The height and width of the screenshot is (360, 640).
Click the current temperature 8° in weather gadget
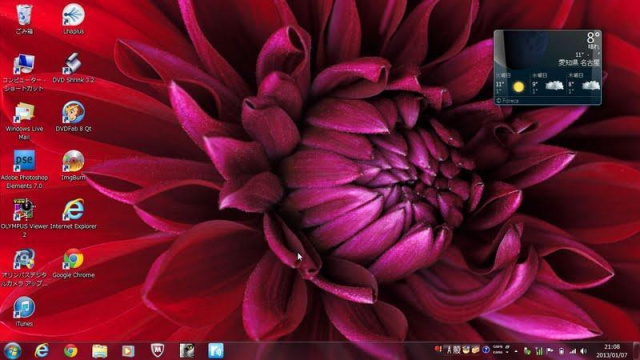tap(593, 38)
